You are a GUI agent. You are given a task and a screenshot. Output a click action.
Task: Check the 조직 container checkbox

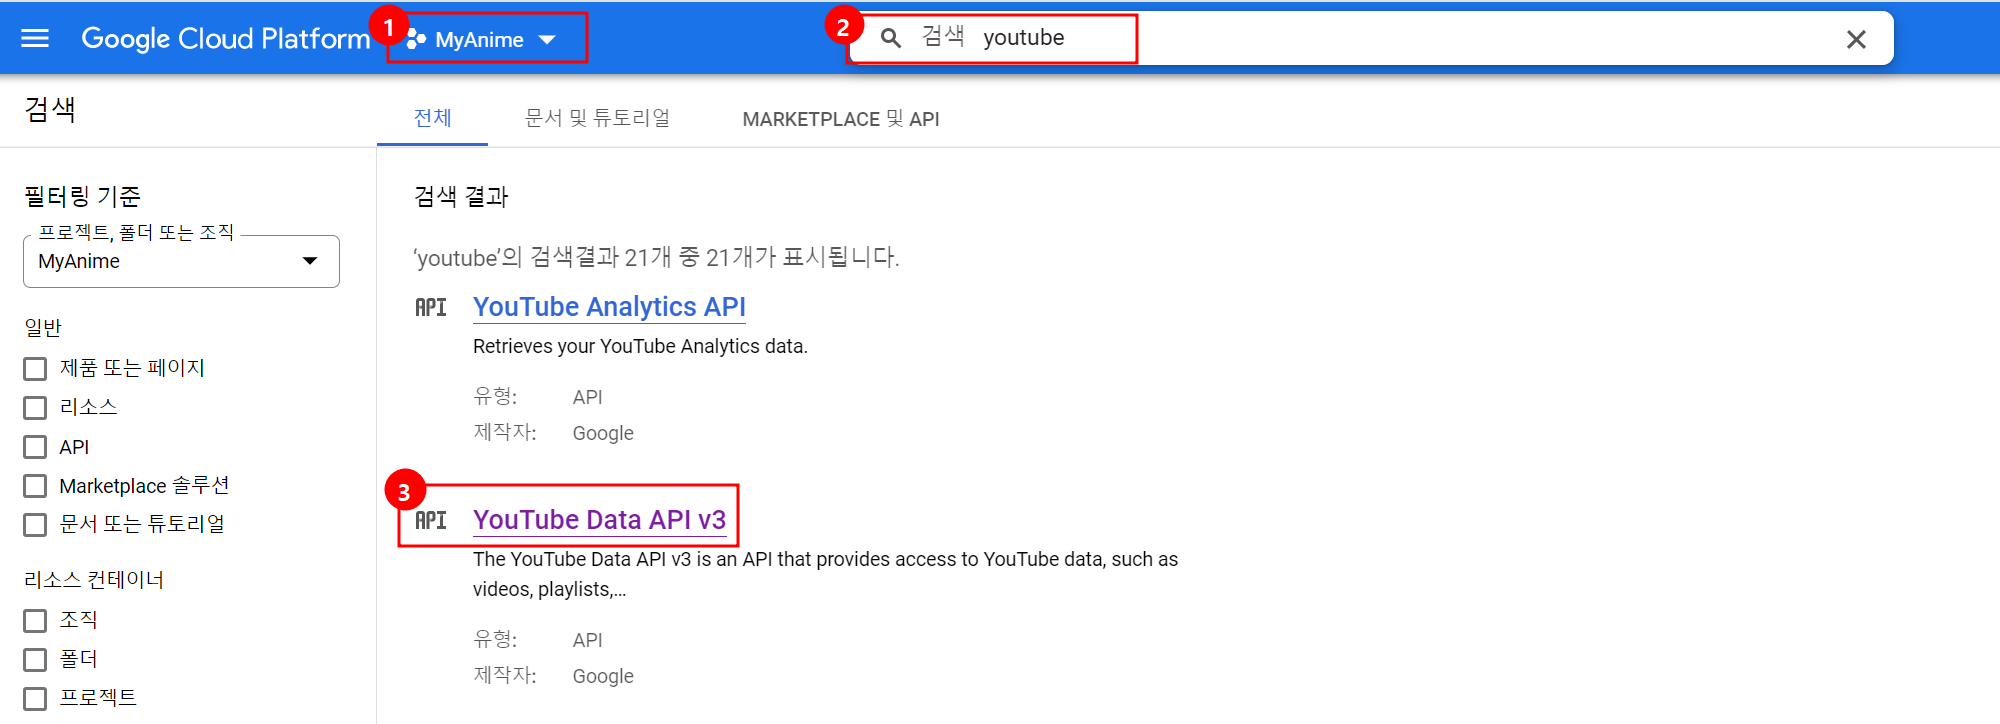[35, 621]
